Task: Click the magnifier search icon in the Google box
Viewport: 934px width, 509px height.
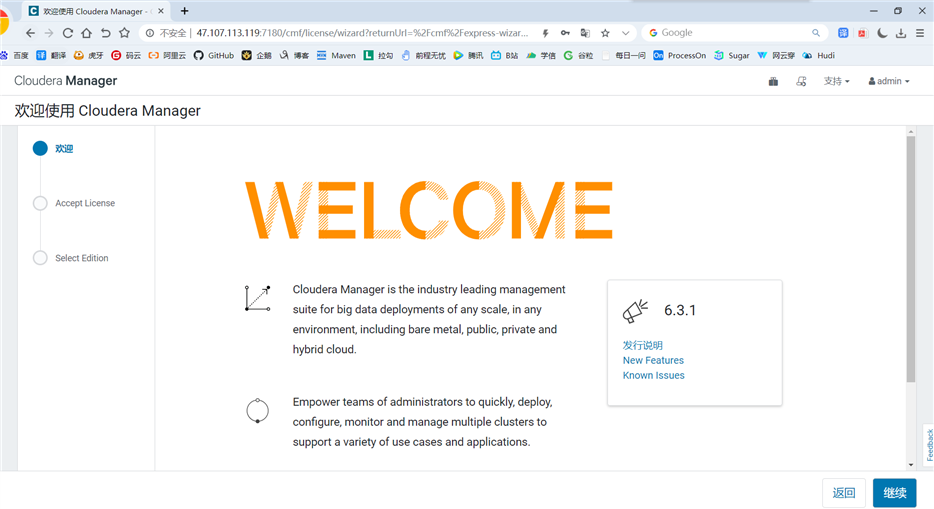Action: 816,33
